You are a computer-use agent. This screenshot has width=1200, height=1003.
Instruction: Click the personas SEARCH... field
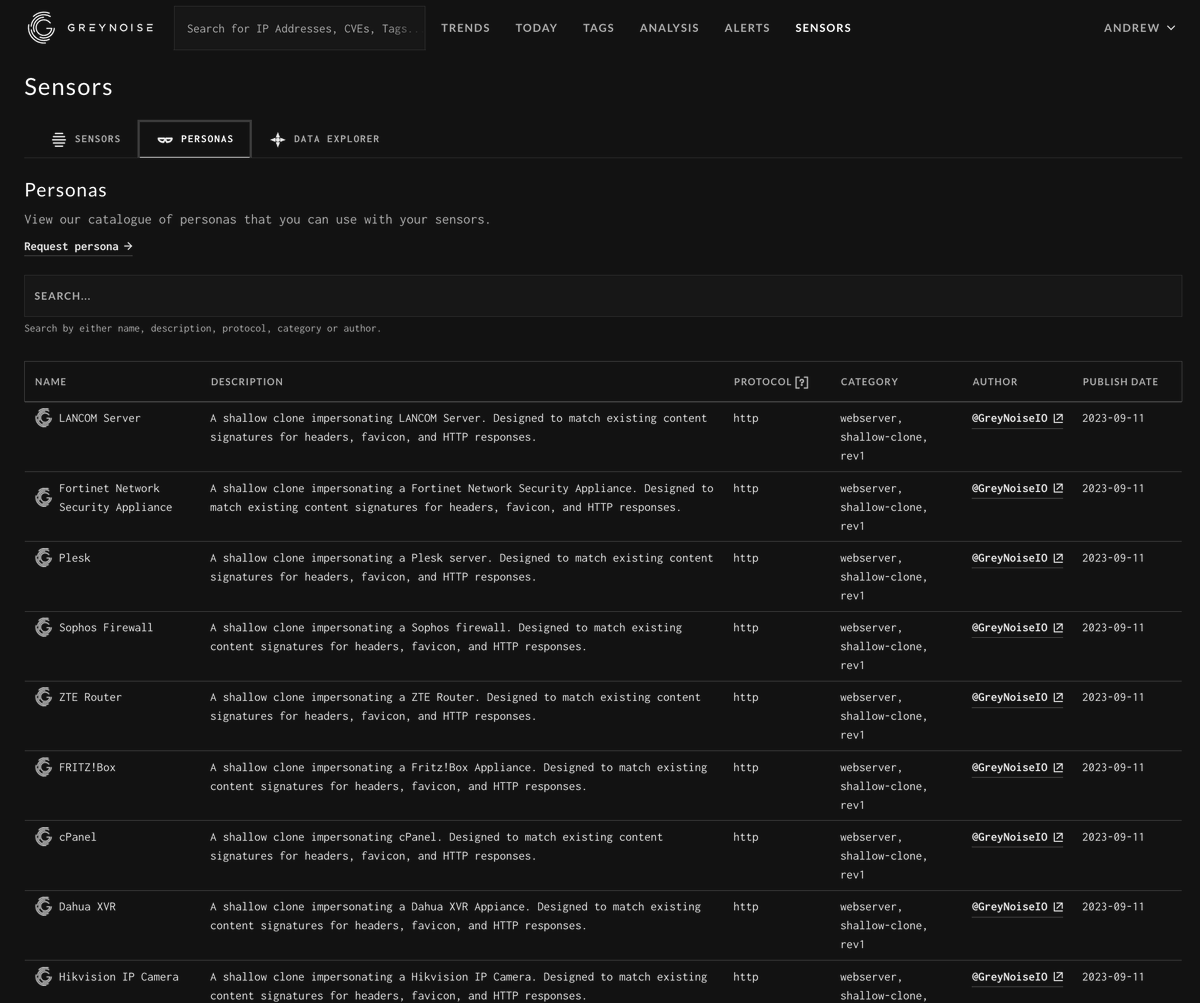(x=603, y=296)
